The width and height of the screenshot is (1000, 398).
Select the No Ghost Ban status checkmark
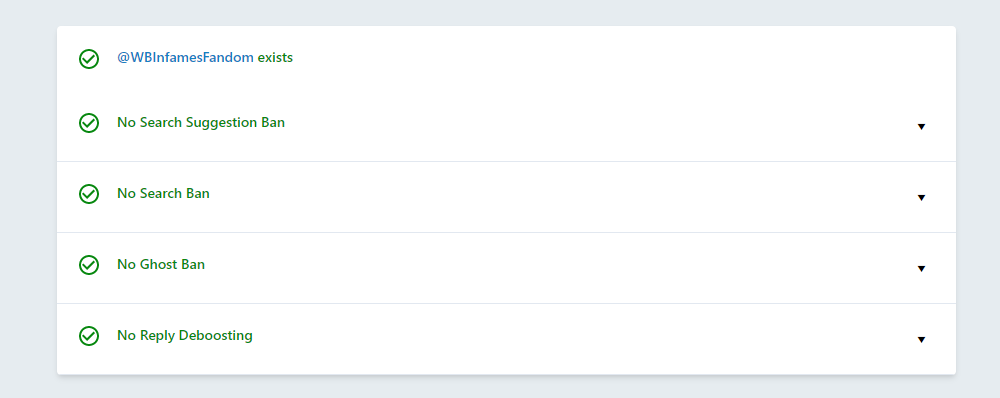pyautogui.click(x=89, y=265)
